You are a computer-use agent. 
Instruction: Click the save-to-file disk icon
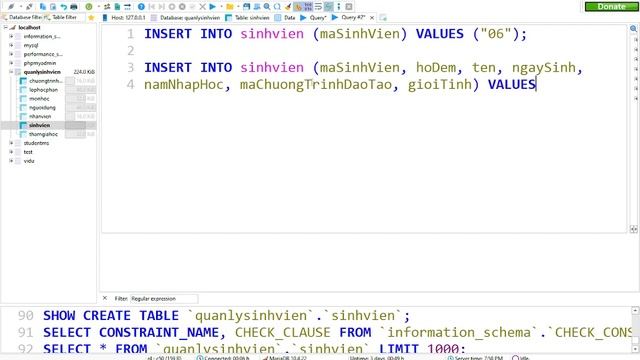pyautogui.click(x=247, y=7)
